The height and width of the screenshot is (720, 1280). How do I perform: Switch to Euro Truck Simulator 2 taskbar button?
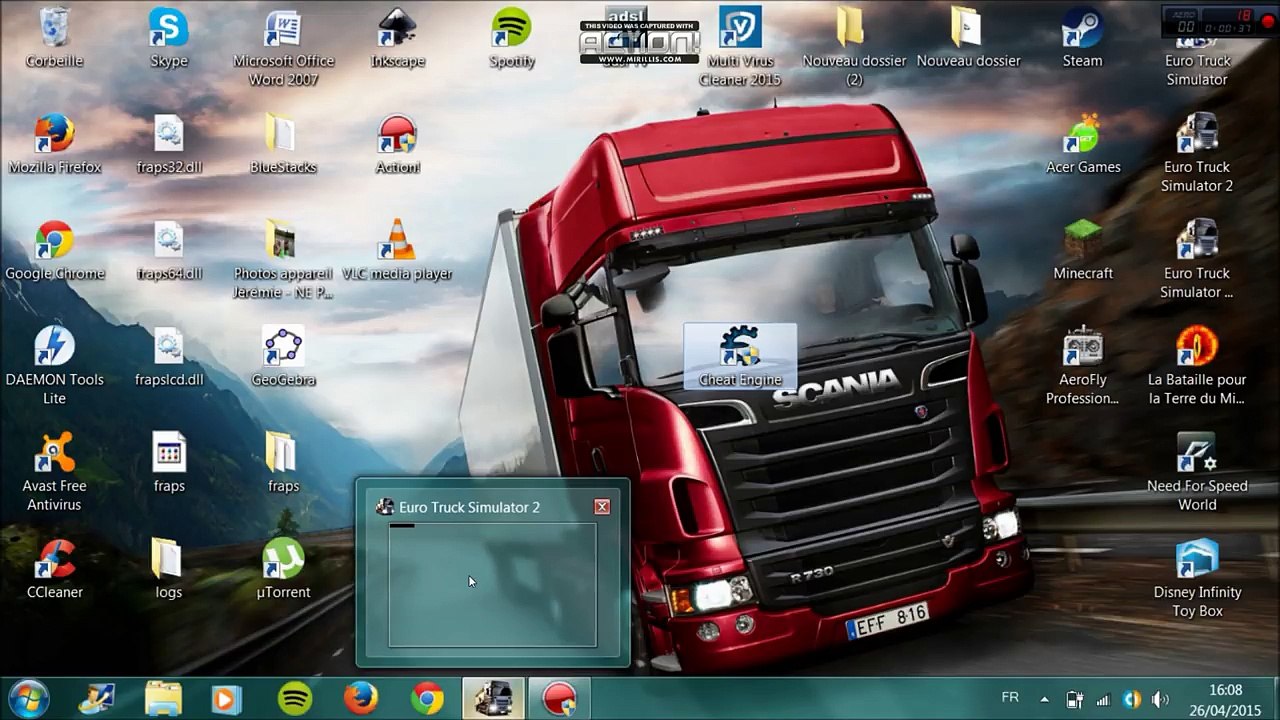(493, 698)
